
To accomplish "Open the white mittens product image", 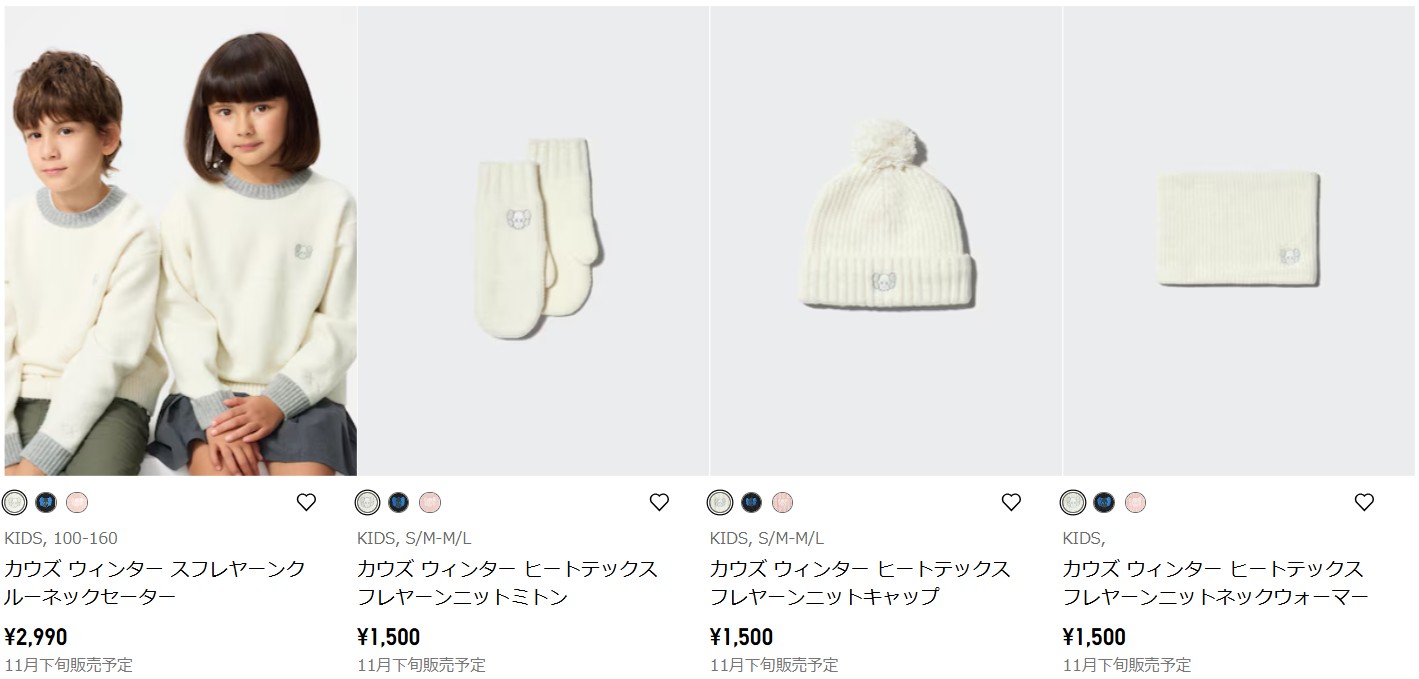I will coord(533,241).
